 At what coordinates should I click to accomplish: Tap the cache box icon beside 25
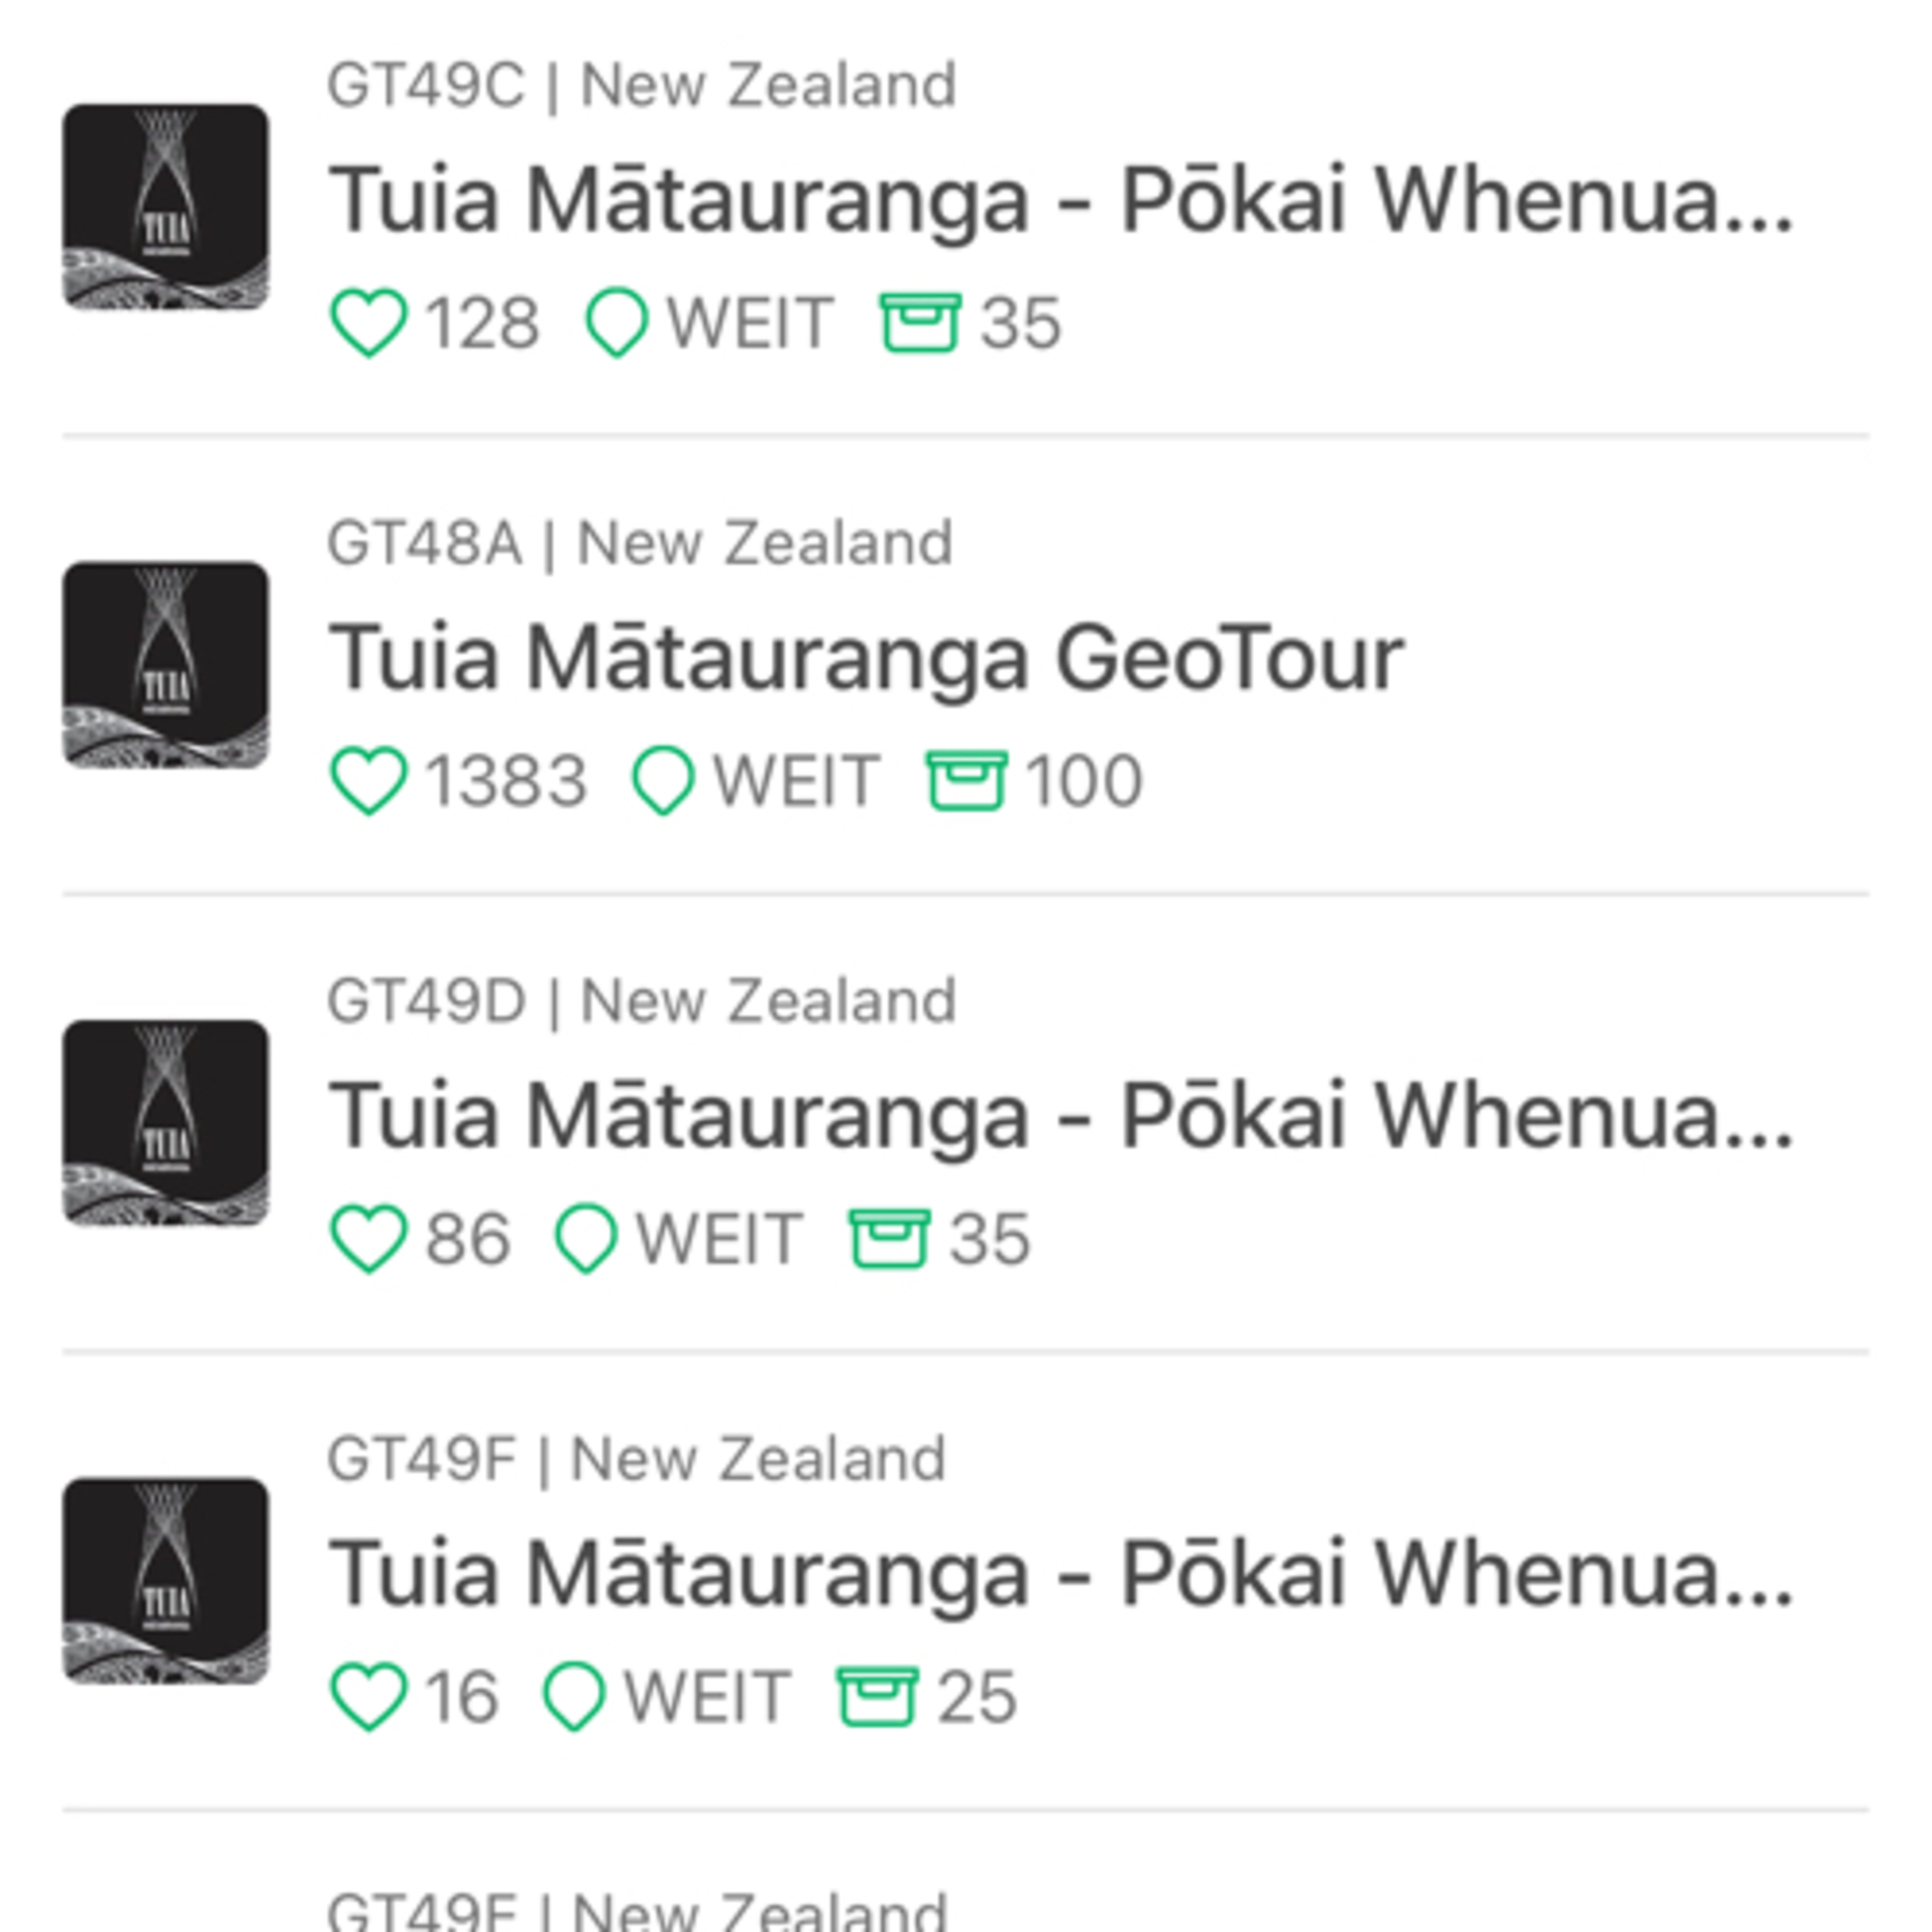[877, 1696]
